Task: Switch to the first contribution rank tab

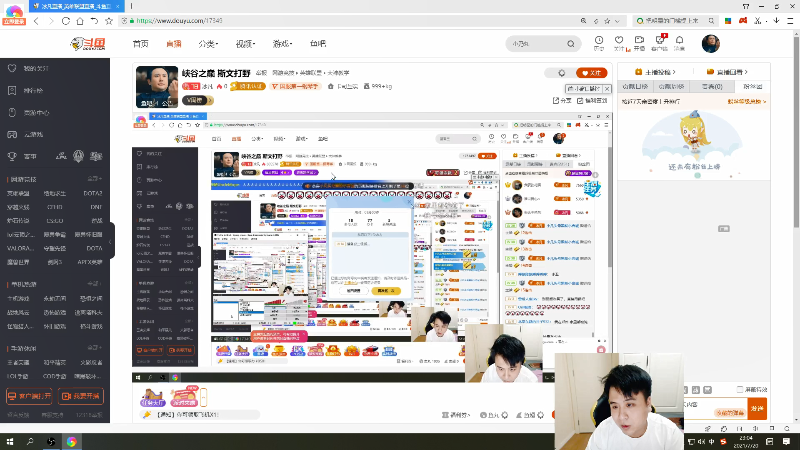Action: pyautogui.click(x=635, y=87)
